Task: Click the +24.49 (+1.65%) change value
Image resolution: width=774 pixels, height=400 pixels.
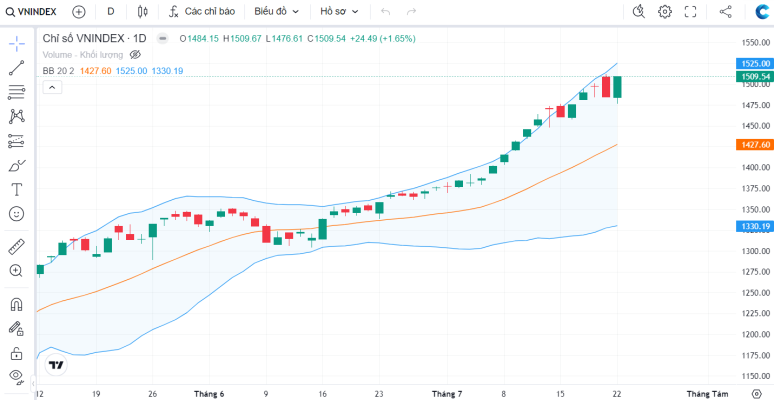Action: pyautogui.click(x=383, y=38)
